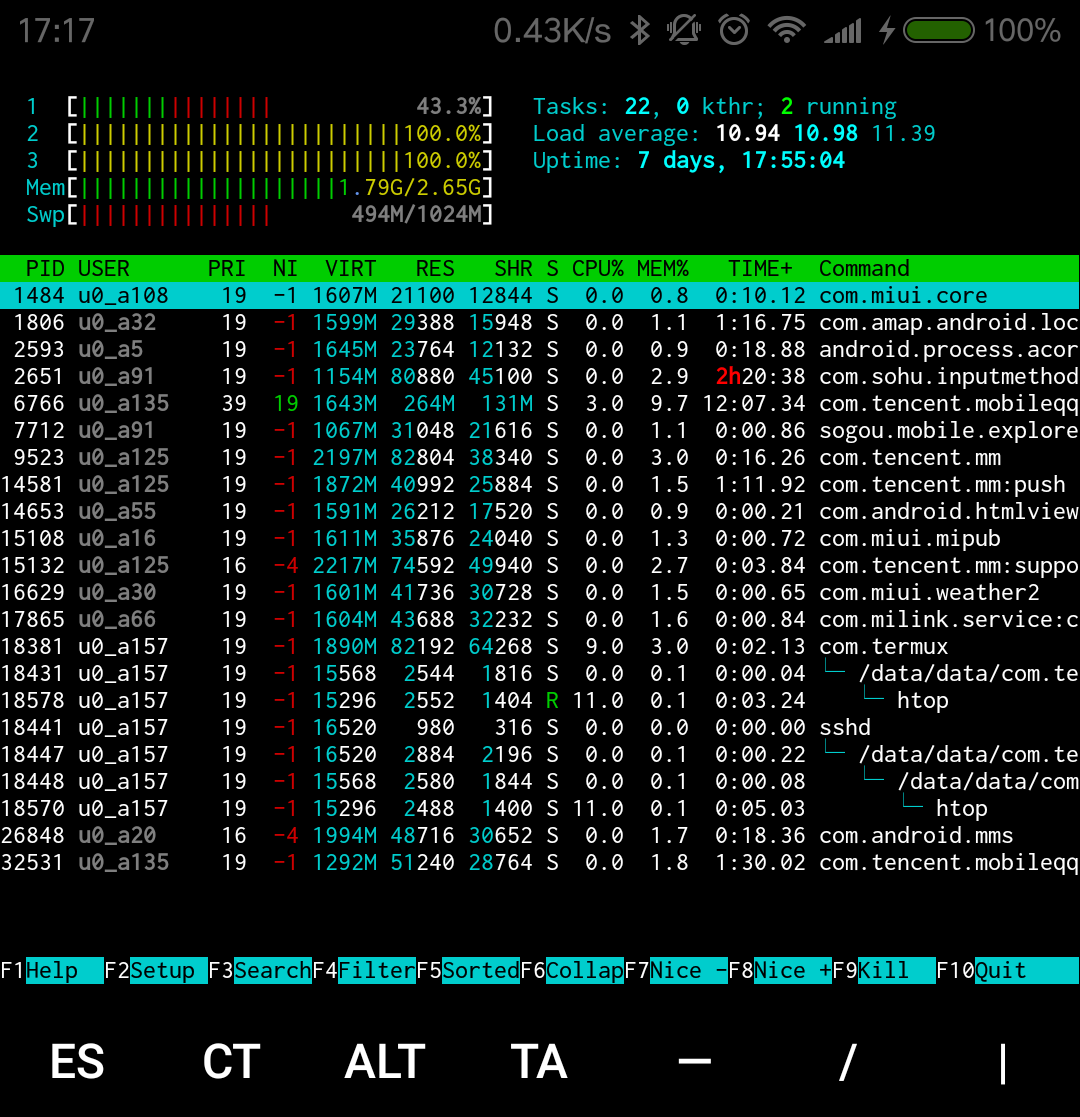Sort by the MEM% column header

(663, 269)
